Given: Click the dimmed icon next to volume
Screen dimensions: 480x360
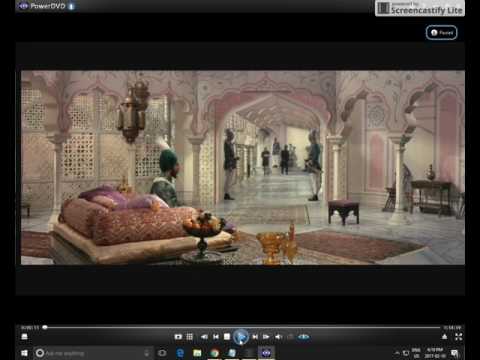Looking at the screenshot, I should 291,337.
